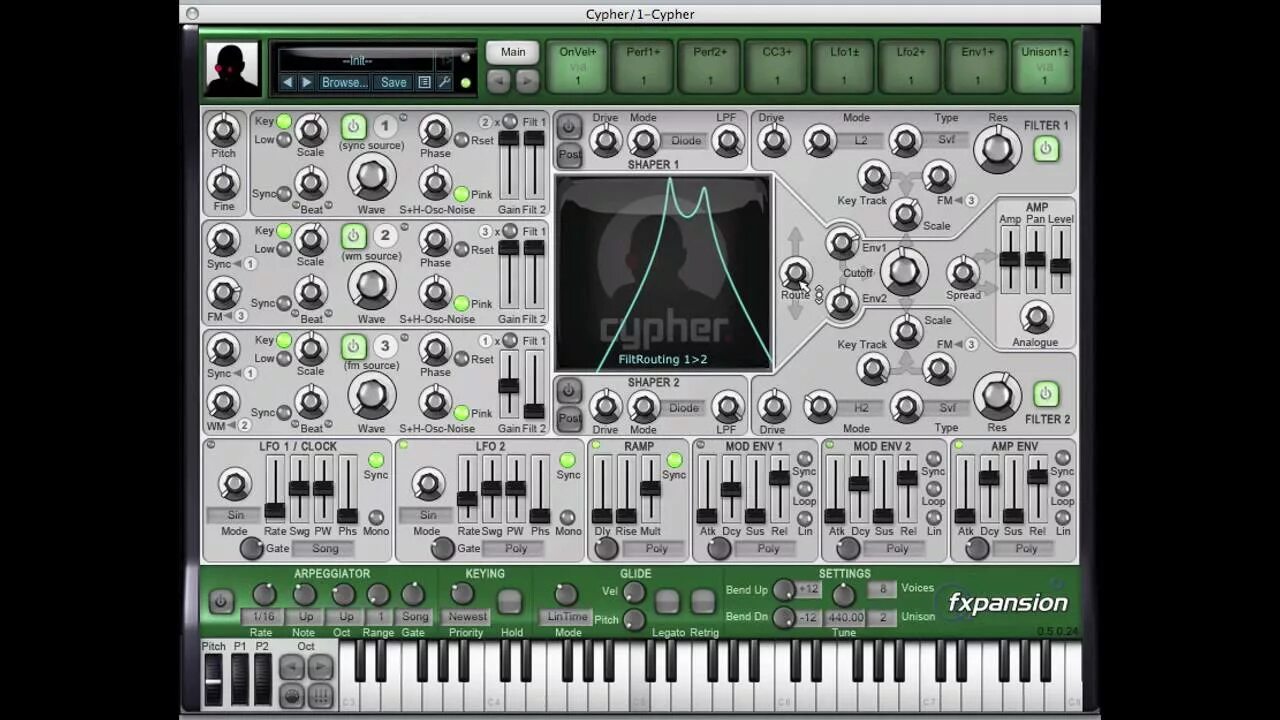Adjust the settings Tune knob
Screen dimensions: 1280x720
pos(843,595)
